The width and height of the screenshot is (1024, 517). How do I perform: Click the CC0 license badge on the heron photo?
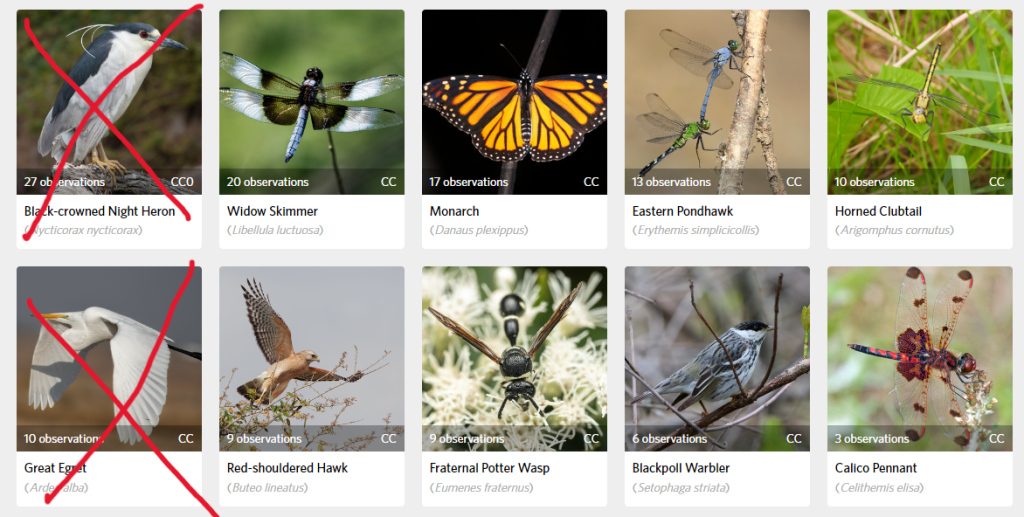coord(182,181)
